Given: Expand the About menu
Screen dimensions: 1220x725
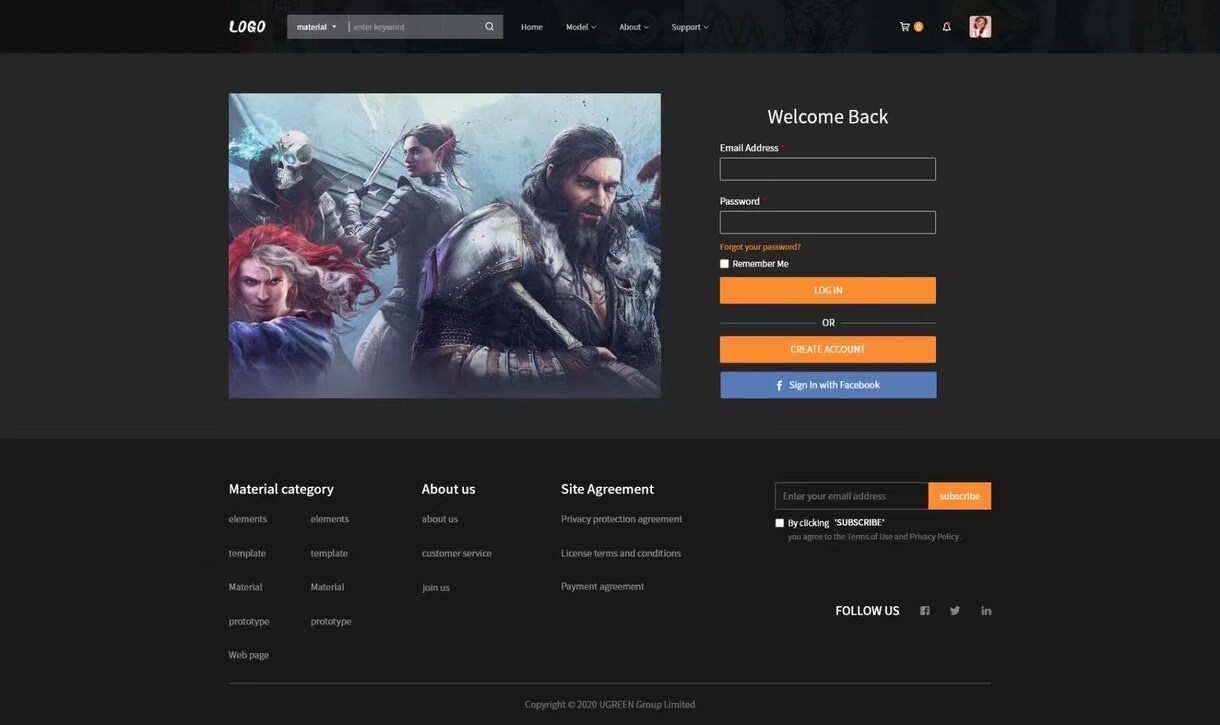Looking at the screenshot, I should [634, 27].
